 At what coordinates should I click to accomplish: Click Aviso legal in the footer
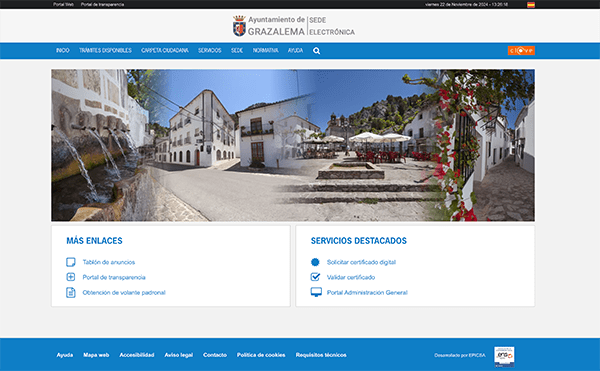[179, 355]
